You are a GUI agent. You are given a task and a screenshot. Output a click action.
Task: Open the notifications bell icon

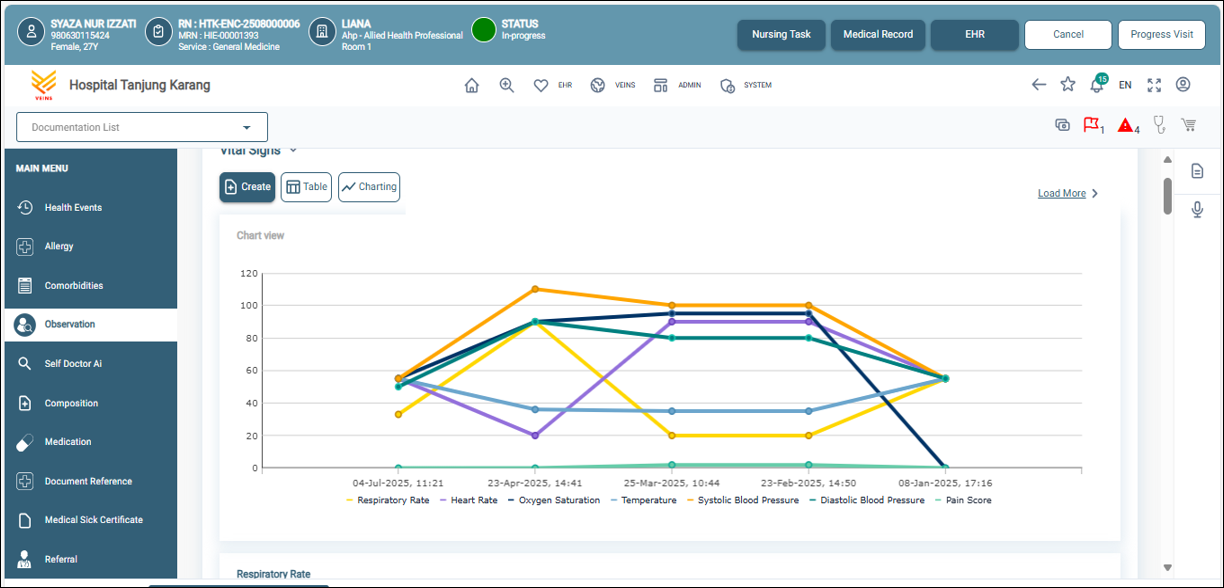point(1096,86)
